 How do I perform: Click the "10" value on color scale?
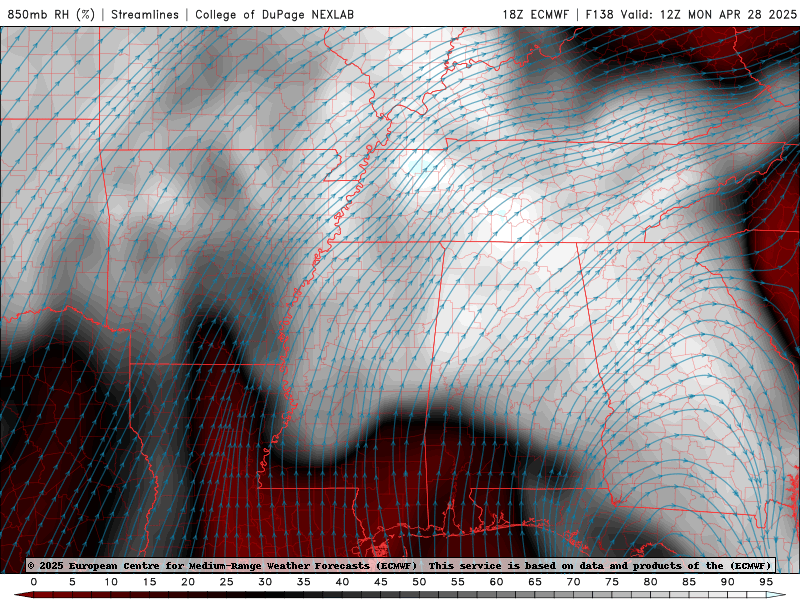(x=111, y=582)
